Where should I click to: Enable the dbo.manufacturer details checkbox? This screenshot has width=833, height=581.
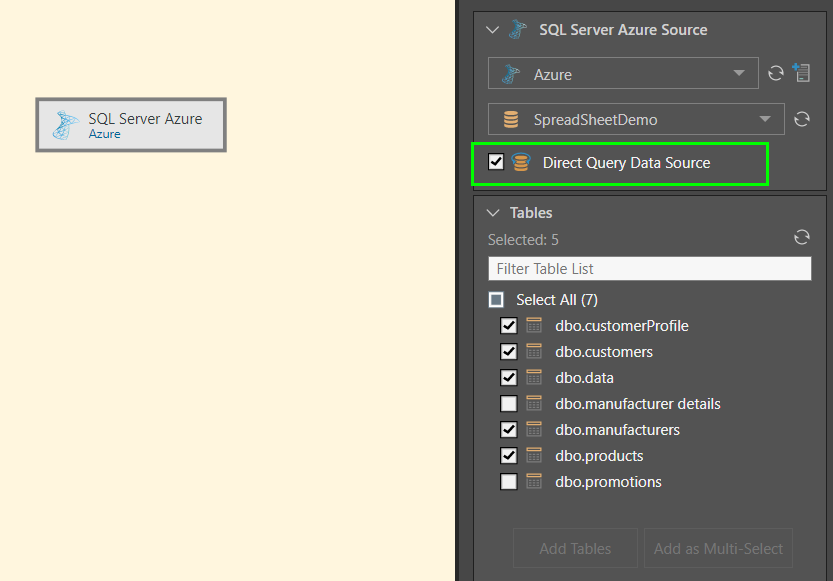[509, 404]
